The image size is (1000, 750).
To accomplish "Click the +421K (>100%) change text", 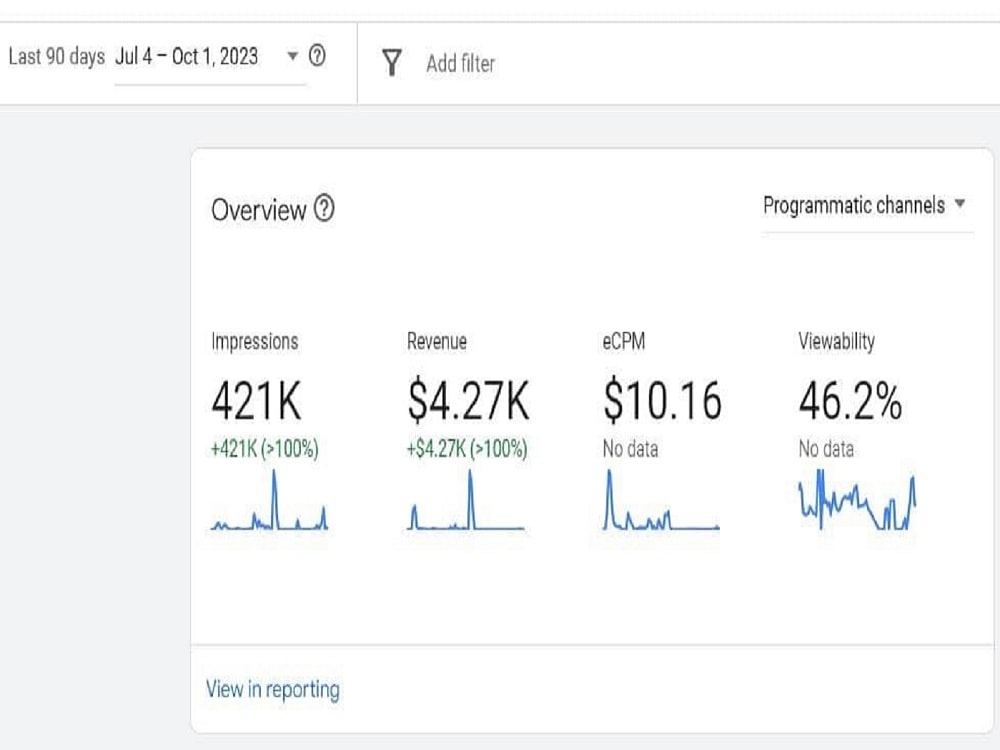I will click(x=265, y=449).
